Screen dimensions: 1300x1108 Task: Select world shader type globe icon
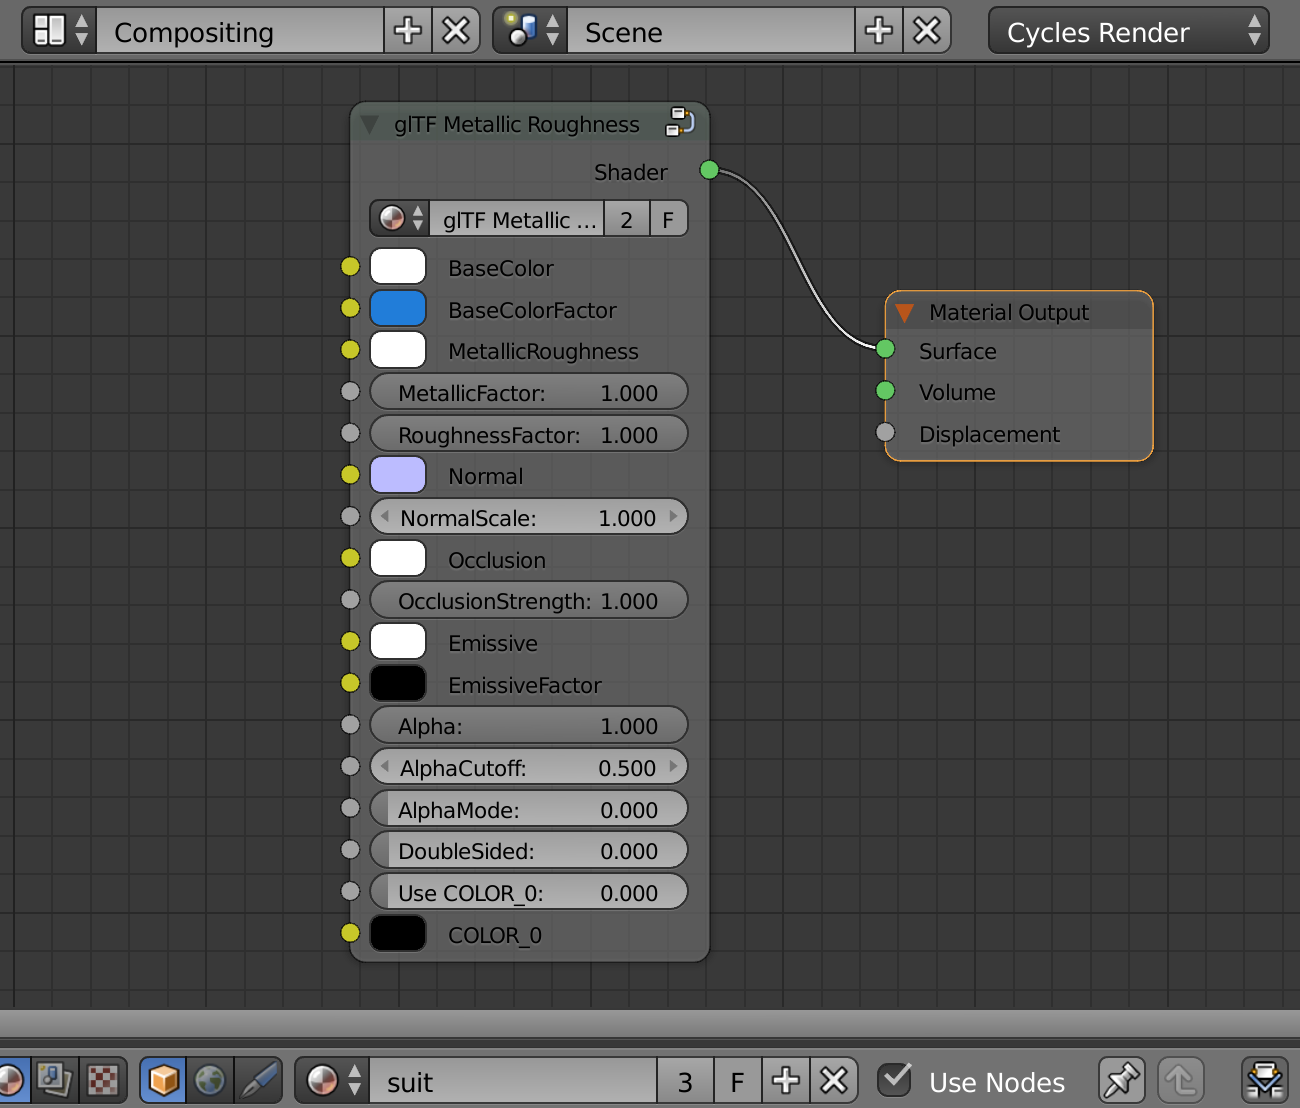click(x=210, y=1080)
